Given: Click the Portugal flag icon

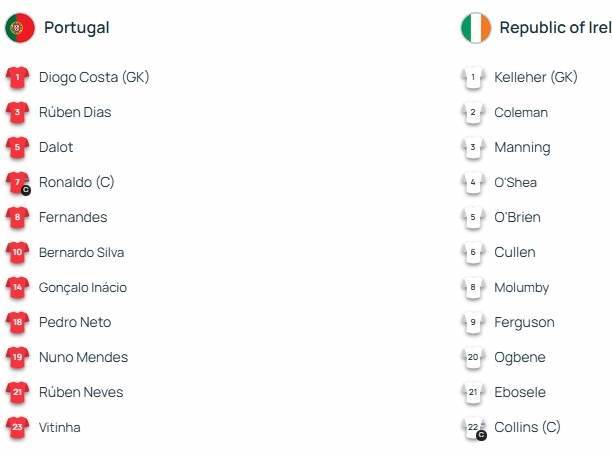Looking at the screenshot, I should click(x=20, y=28).
